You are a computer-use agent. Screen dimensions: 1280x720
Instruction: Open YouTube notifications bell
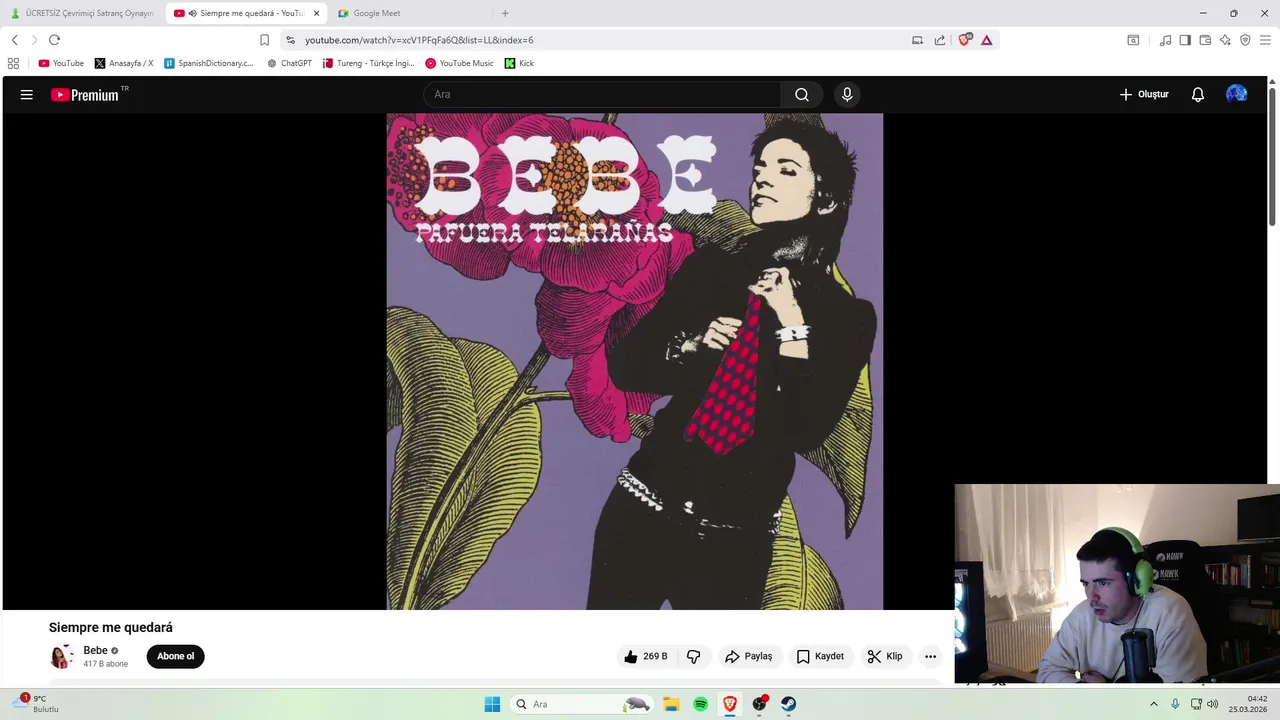[1198, 94]
